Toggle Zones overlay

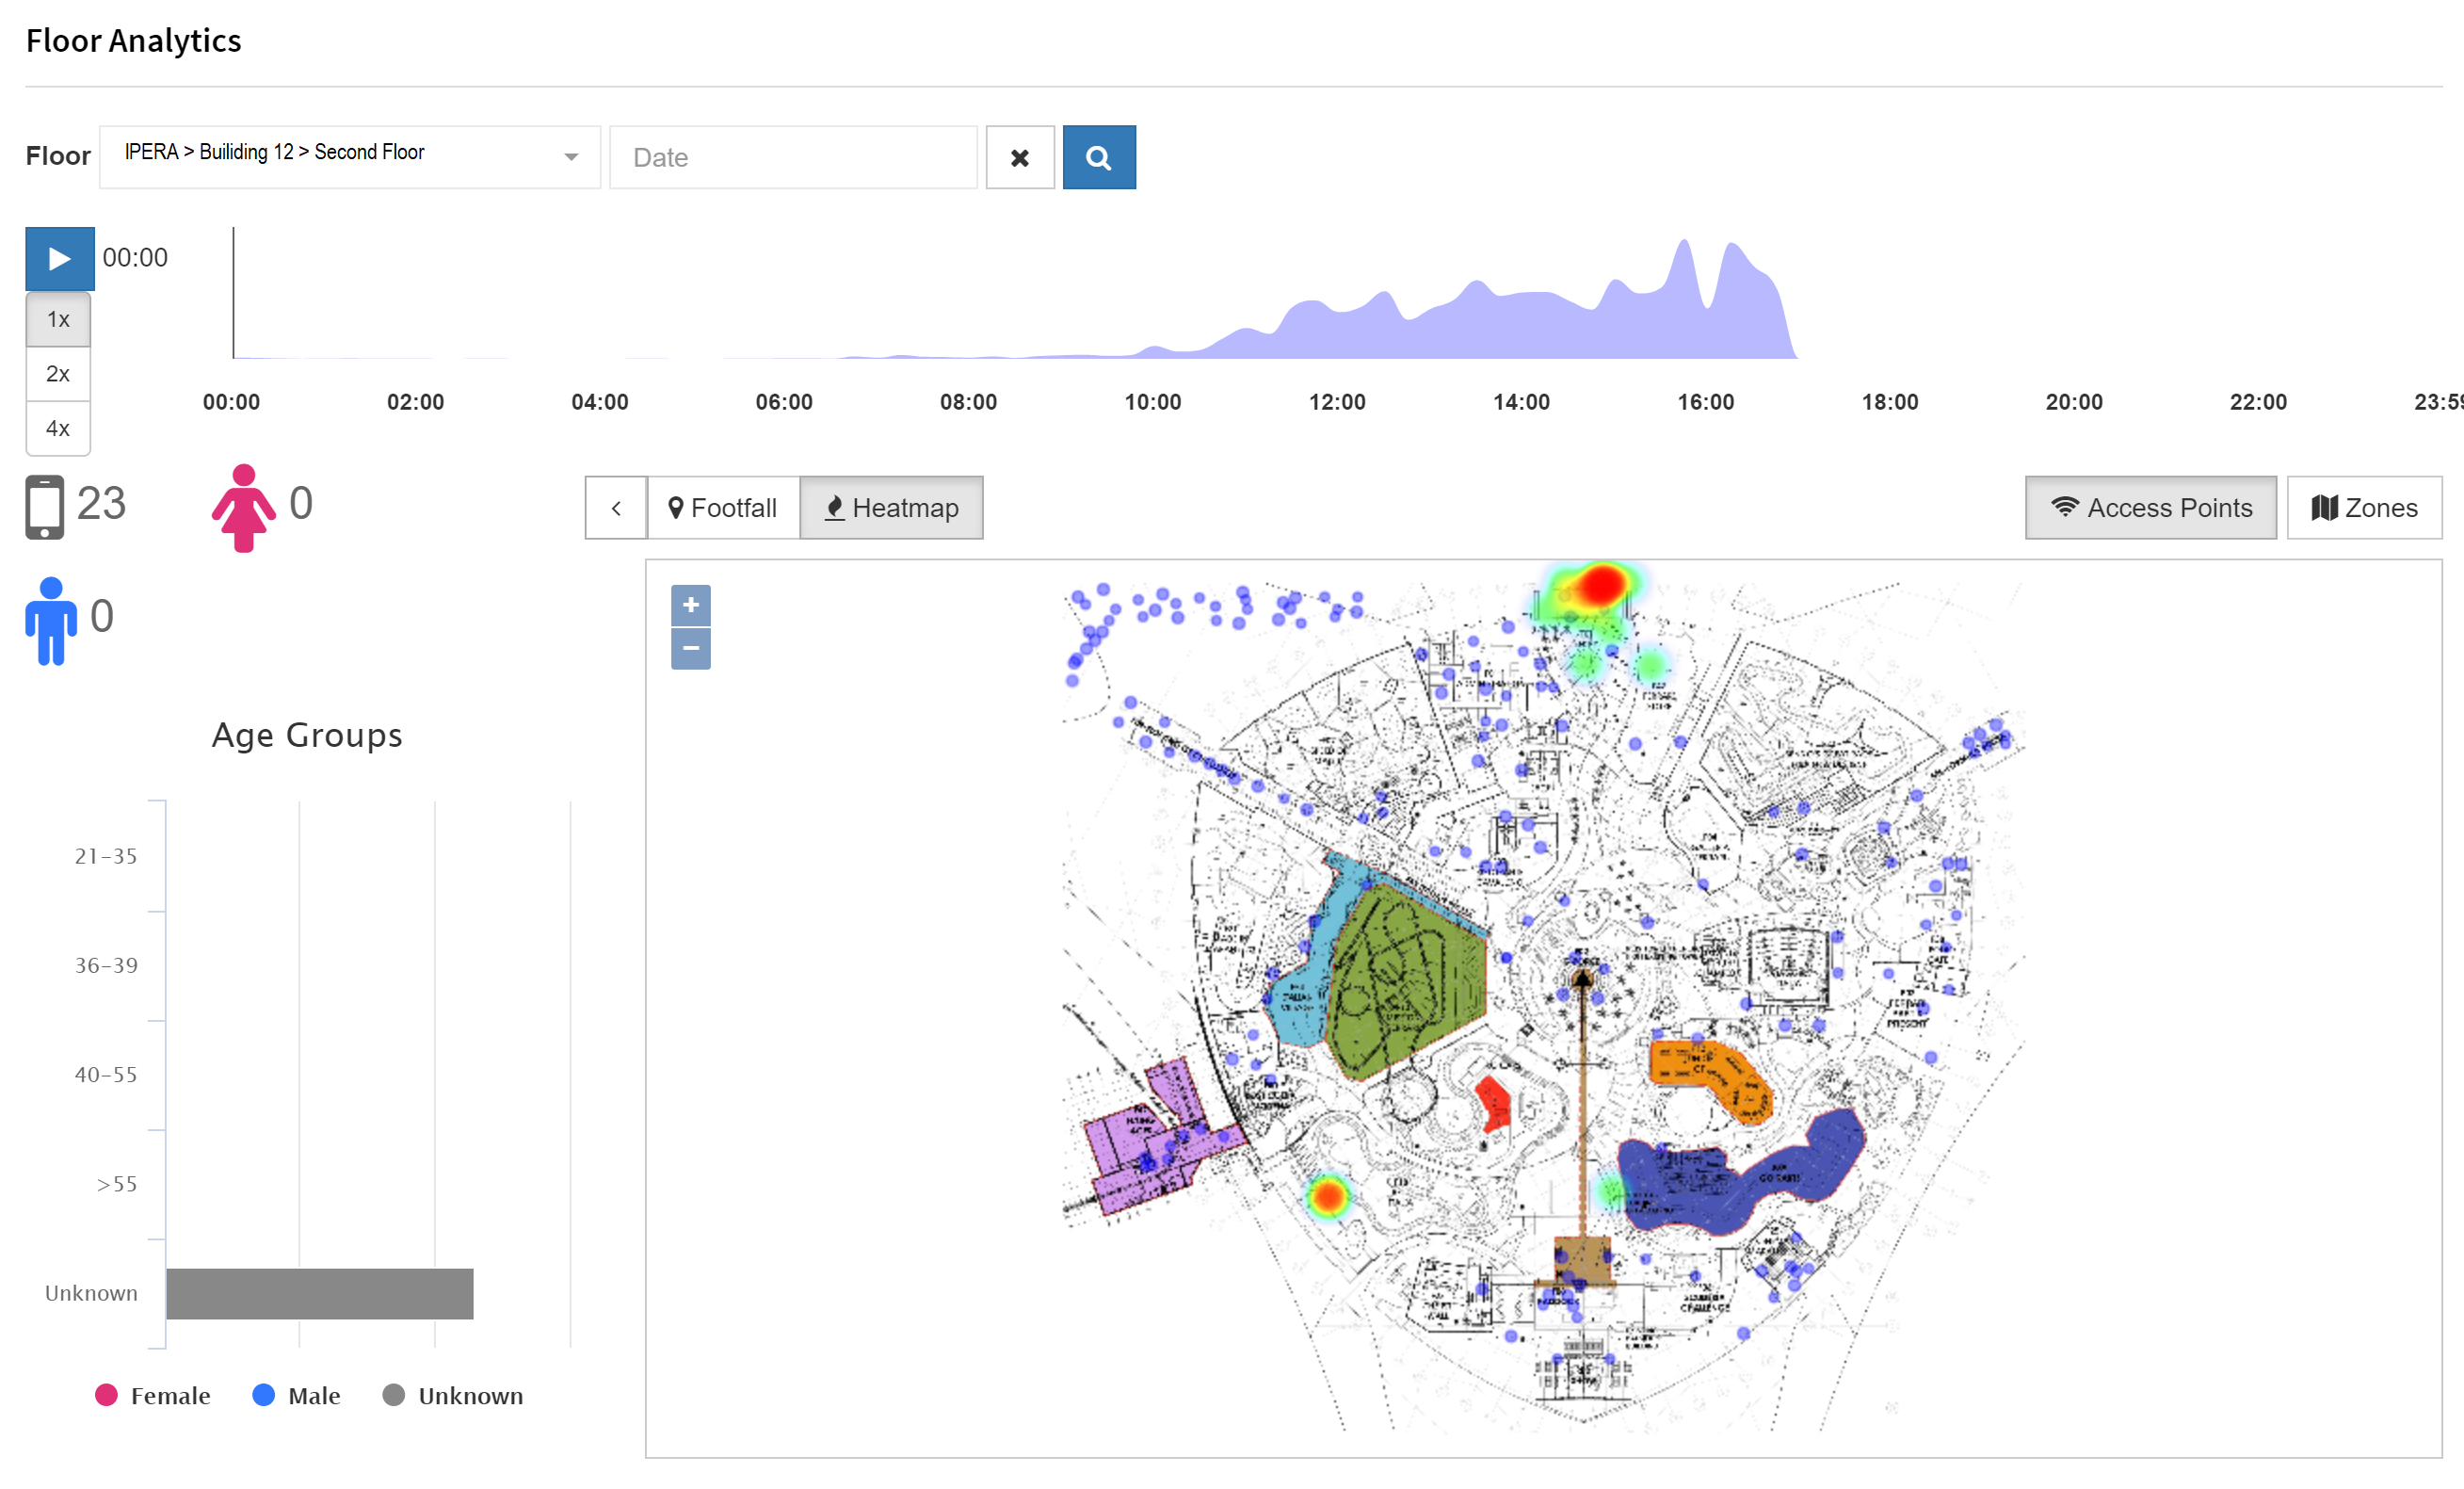(x=2364, y=508)
